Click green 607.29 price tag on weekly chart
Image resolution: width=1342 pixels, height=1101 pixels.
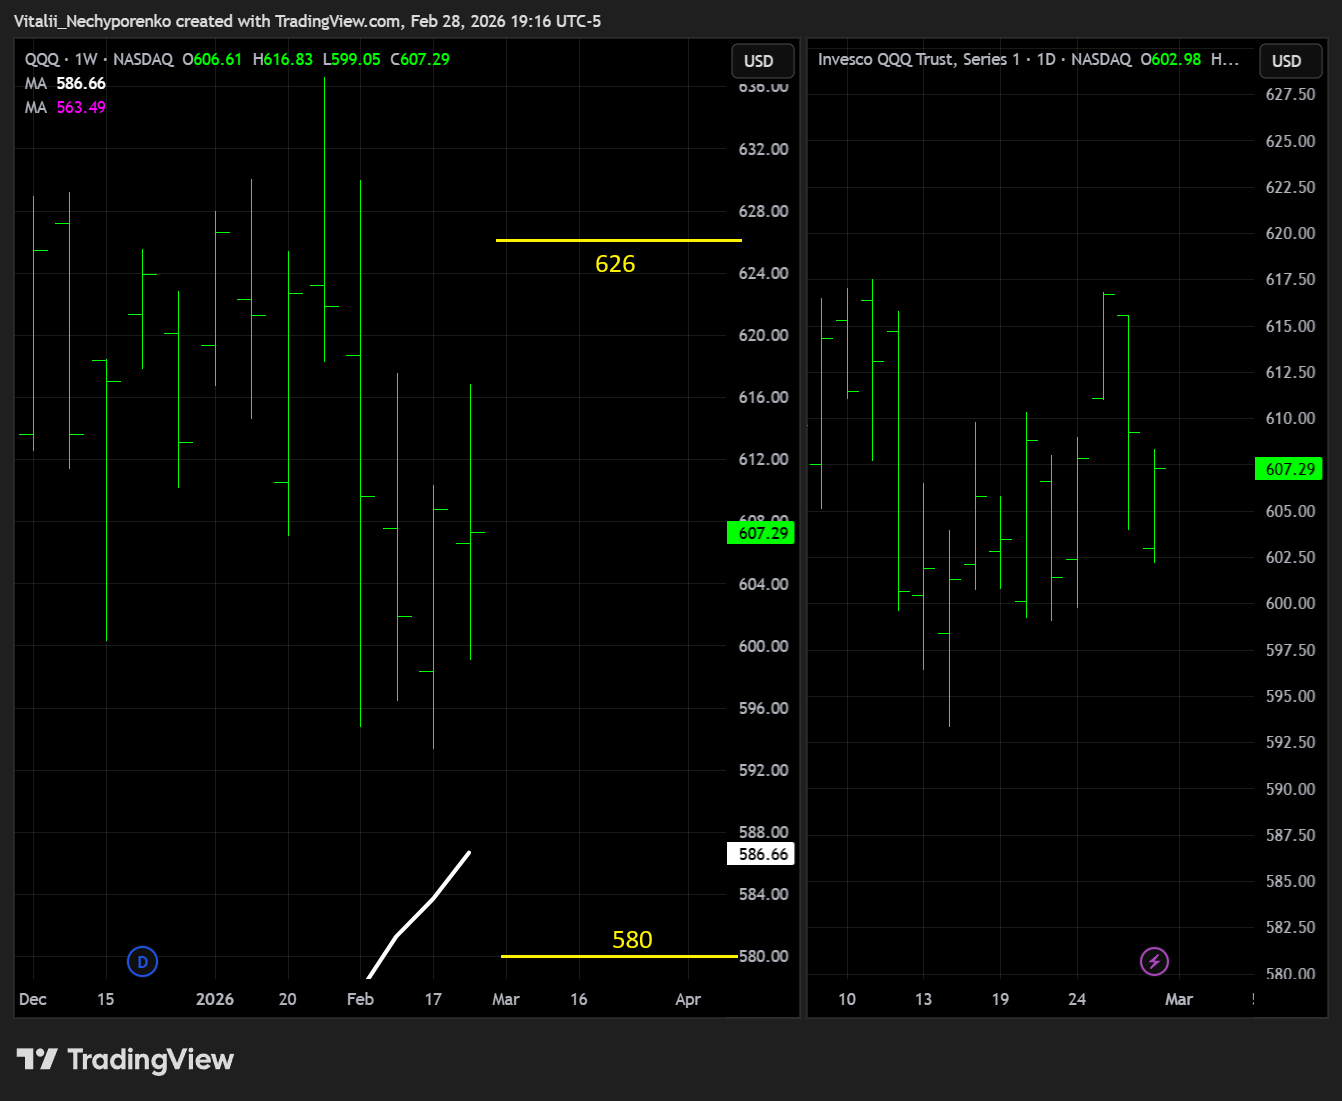coord(761,533)
